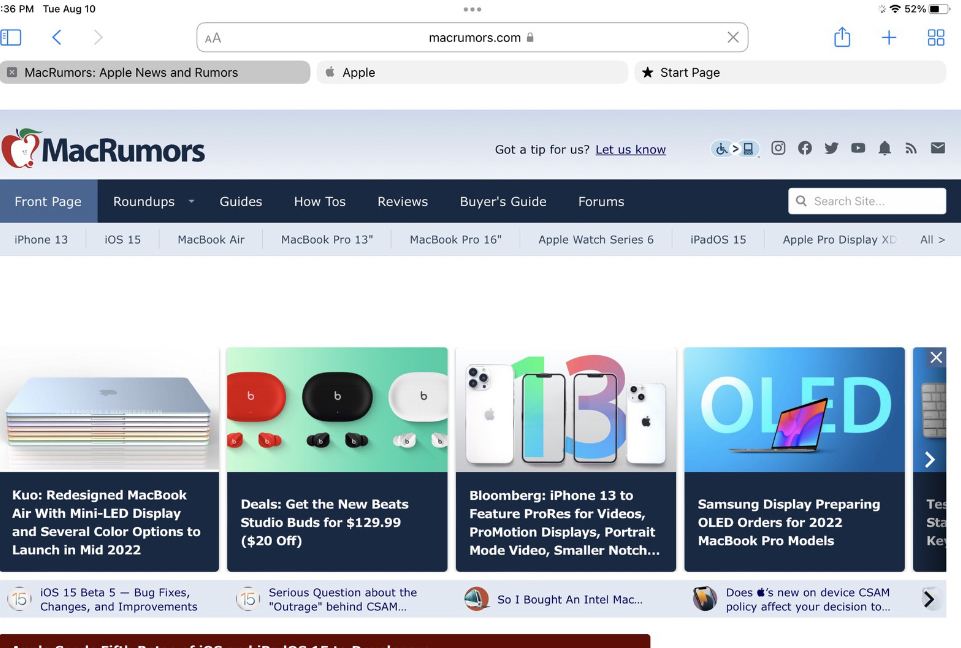This screenshot has width=961, height=648.
Task: Toggle the accessibility layout switch
Action: 735,148
